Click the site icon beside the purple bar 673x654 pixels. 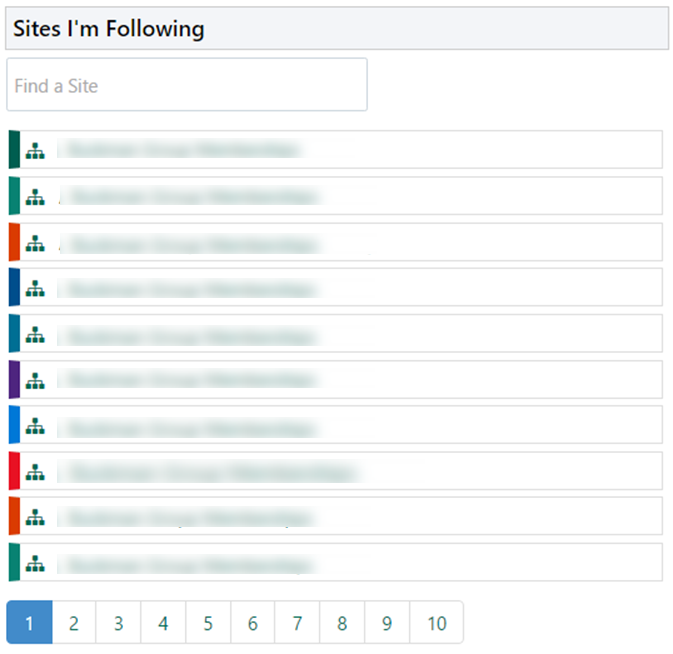[x=35, y=381]
